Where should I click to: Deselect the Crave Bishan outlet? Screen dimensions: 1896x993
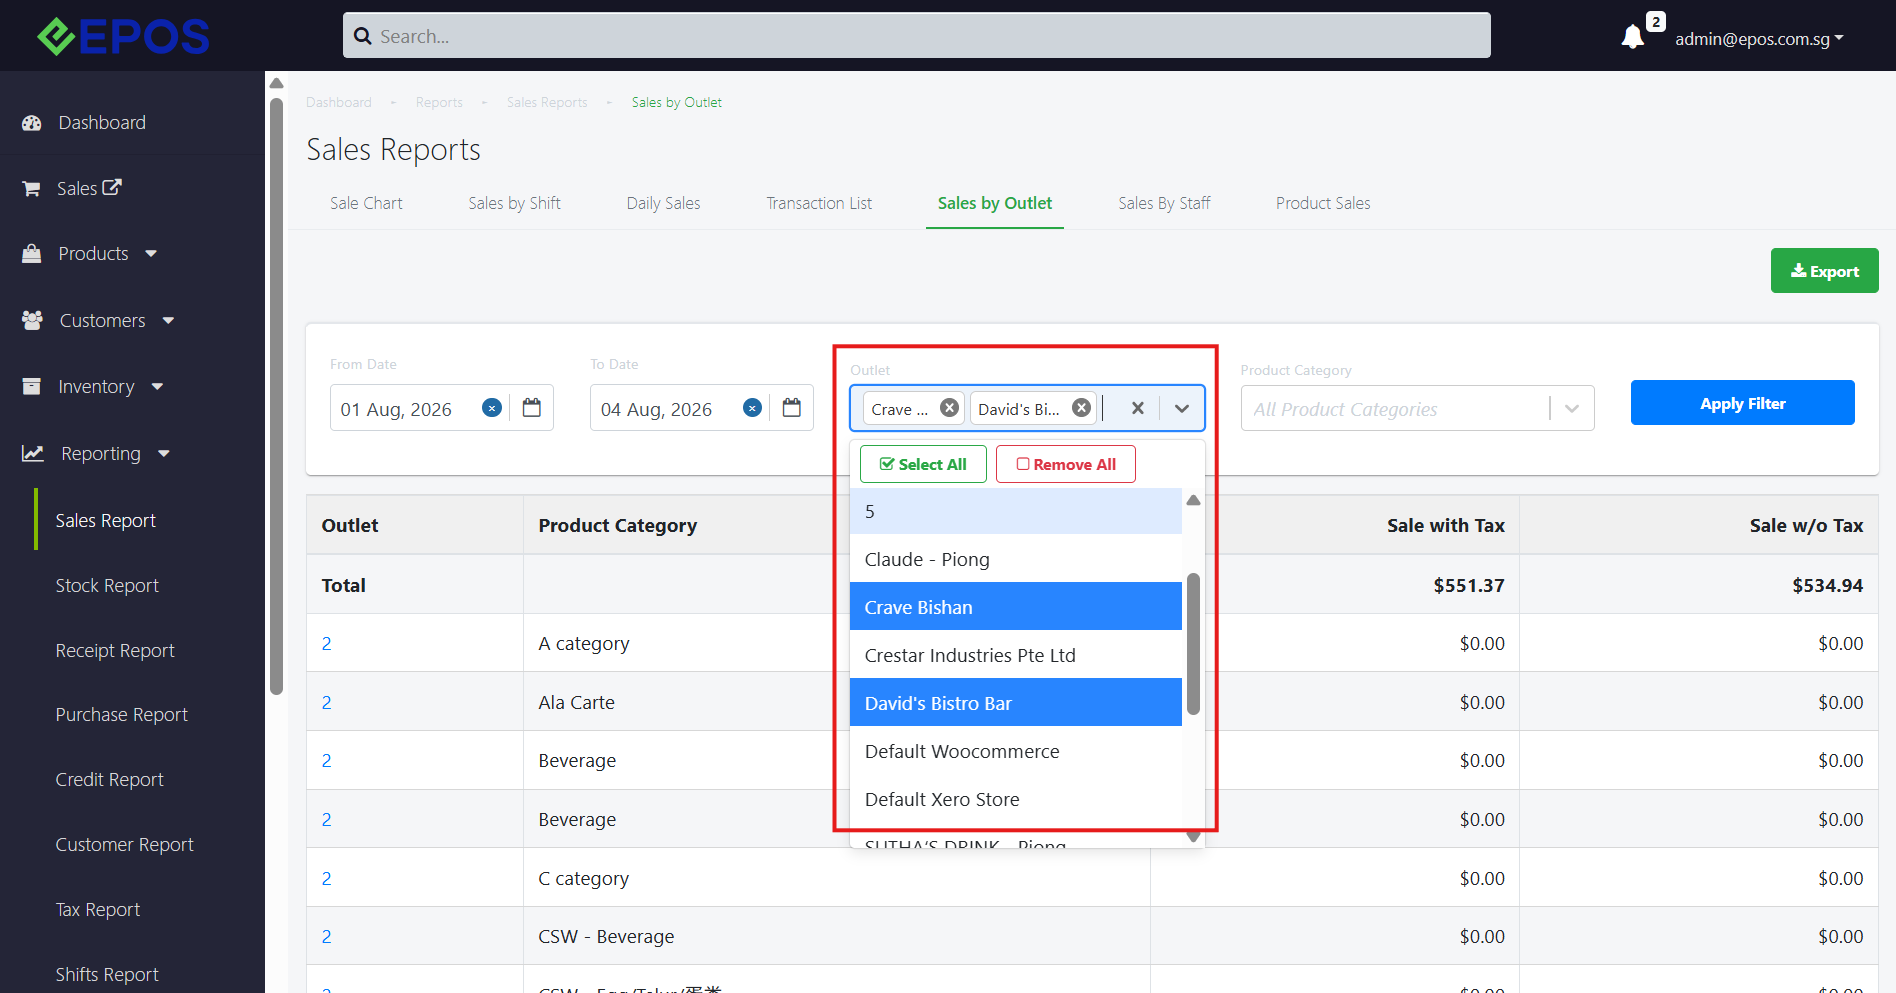[1016, 607]
